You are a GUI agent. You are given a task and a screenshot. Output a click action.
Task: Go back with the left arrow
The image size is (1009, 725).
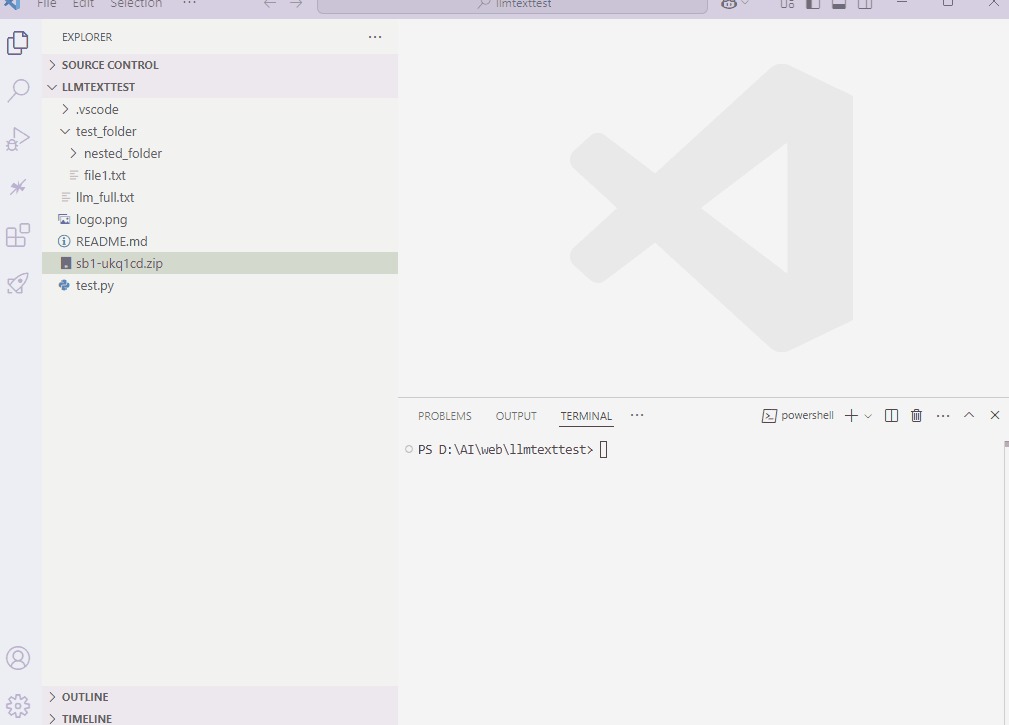[x=270, y=5]
